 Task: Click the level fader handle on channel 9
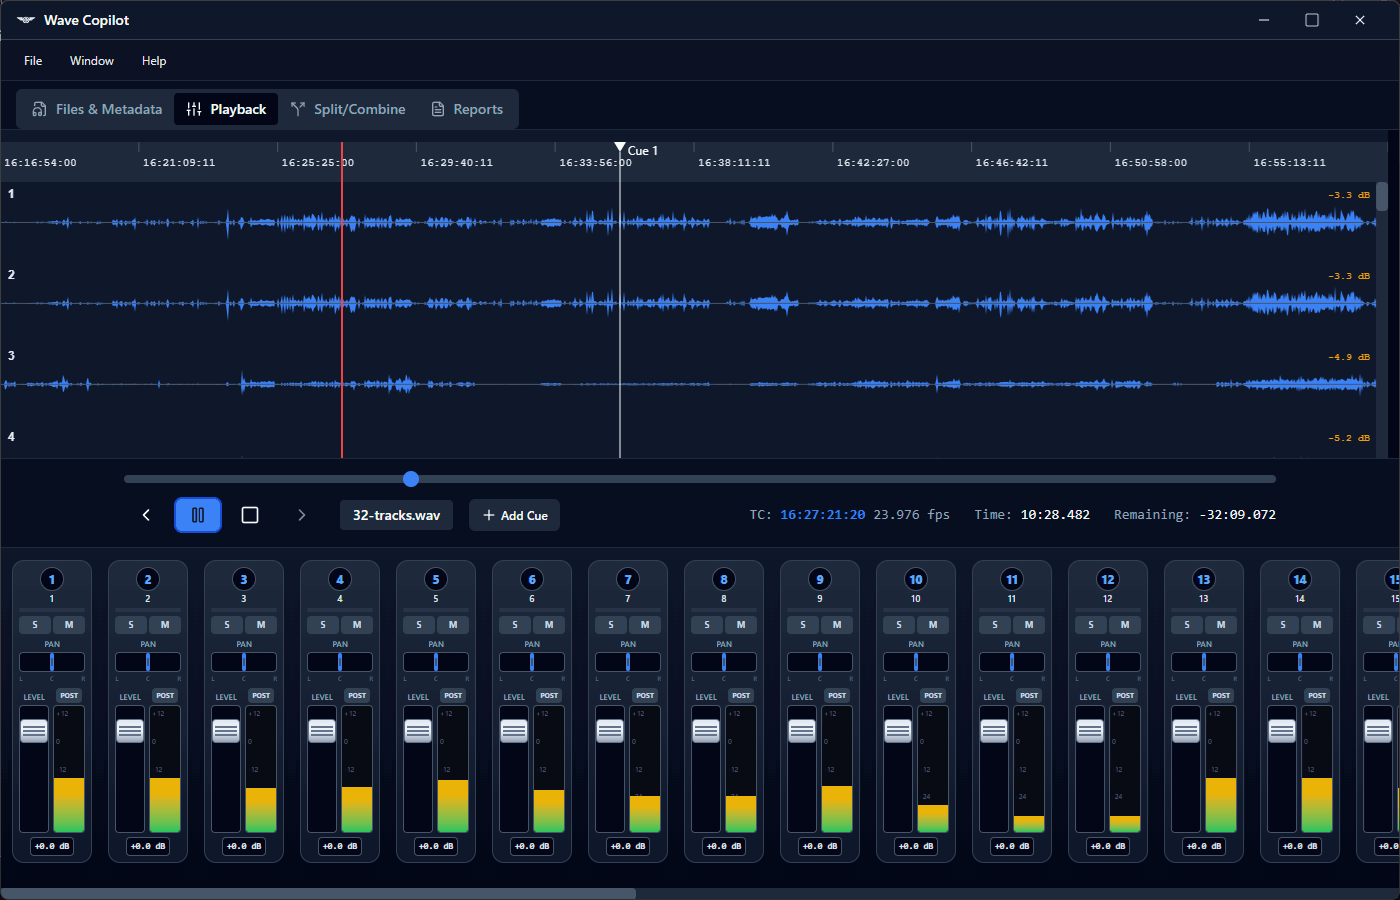point(802,731)
